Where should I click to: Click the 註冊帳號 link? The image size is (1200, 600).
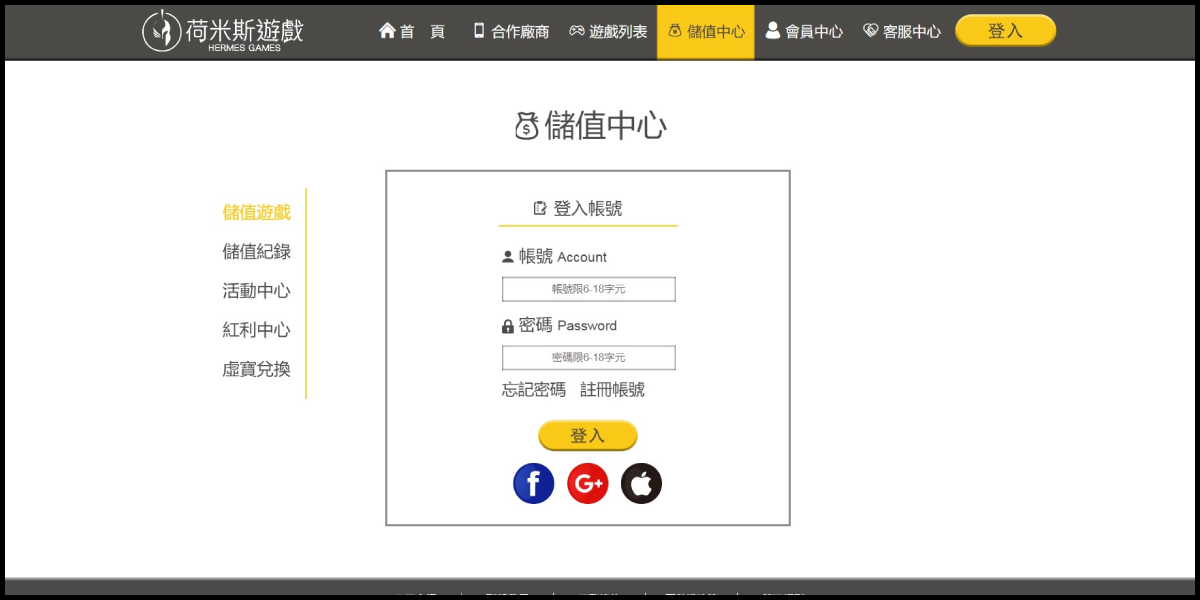coord(612,390)
